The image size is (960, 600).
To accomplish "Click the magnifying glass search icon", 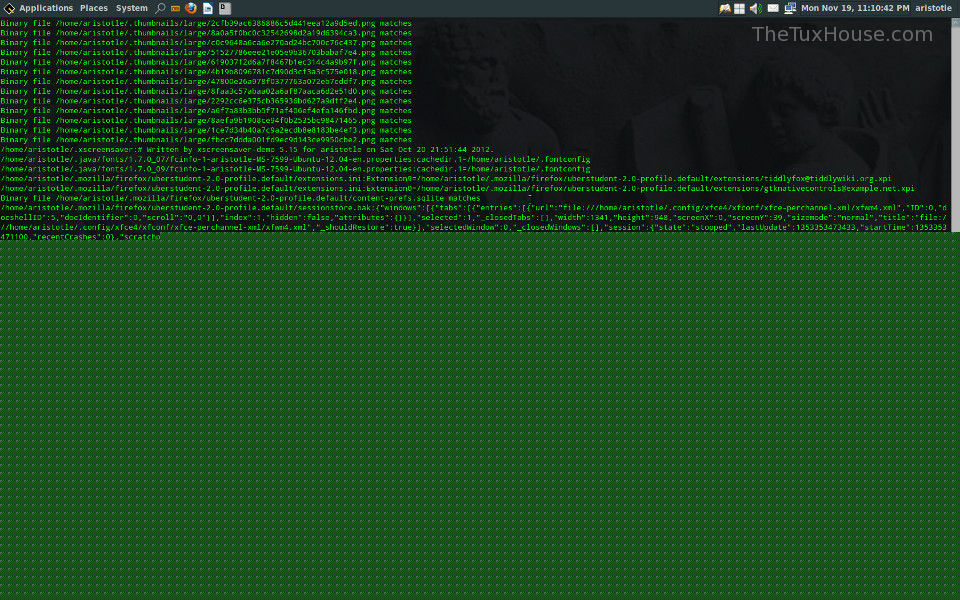I will point(160,8).
